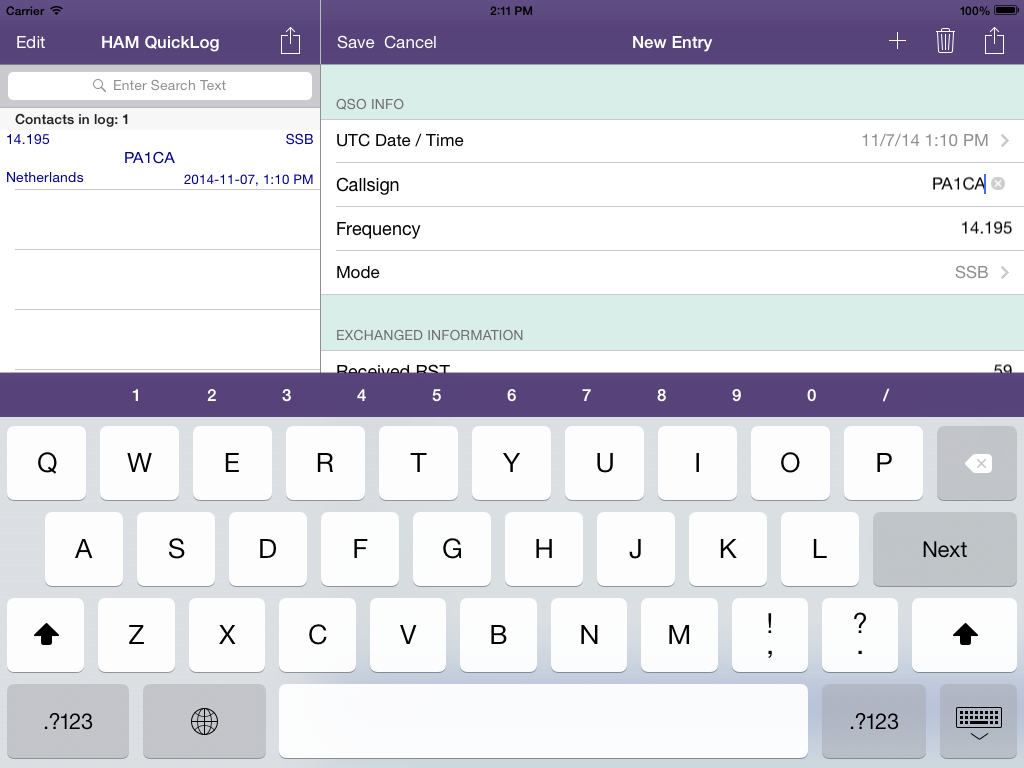Tap the P key

click(883, 463)
